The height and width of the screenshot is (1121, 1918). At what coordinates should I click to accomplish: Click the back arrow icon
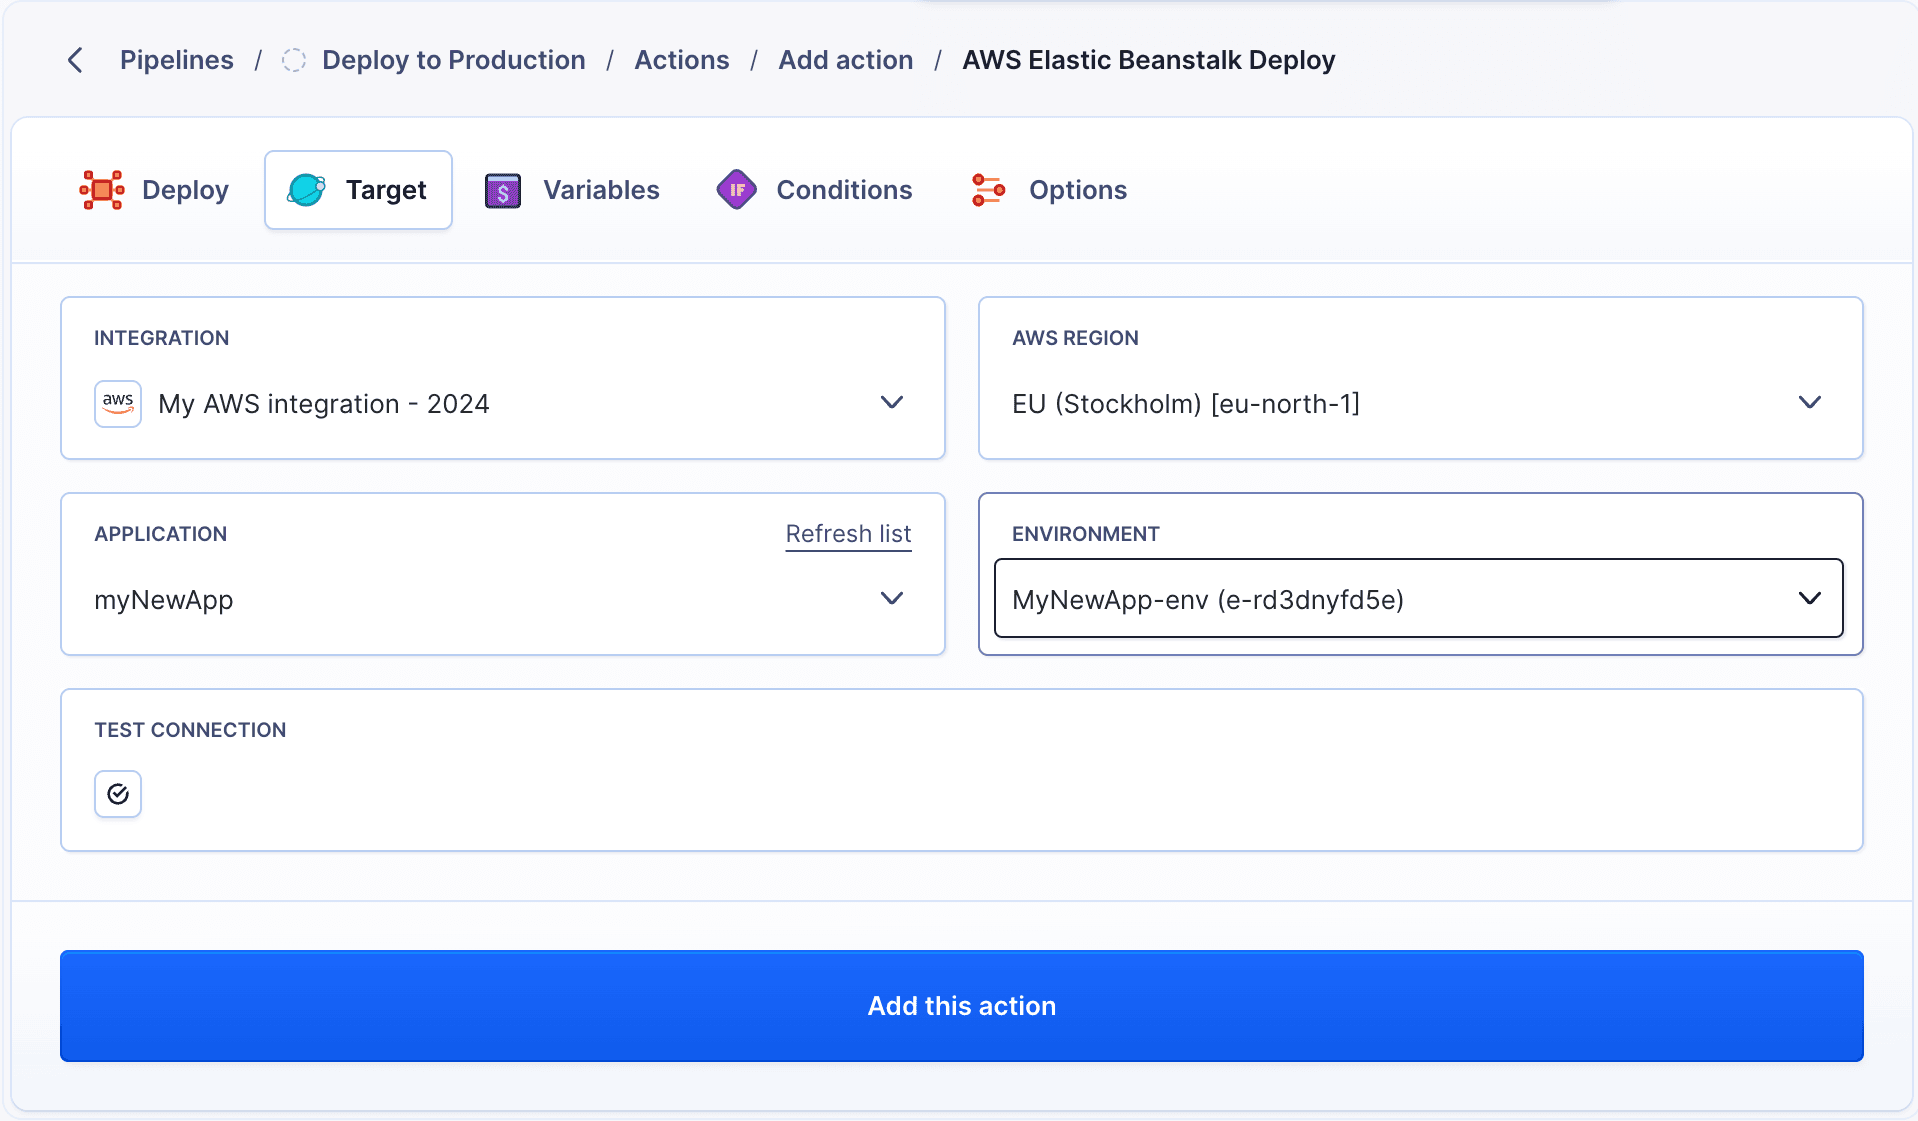click(x=75, y=60)
